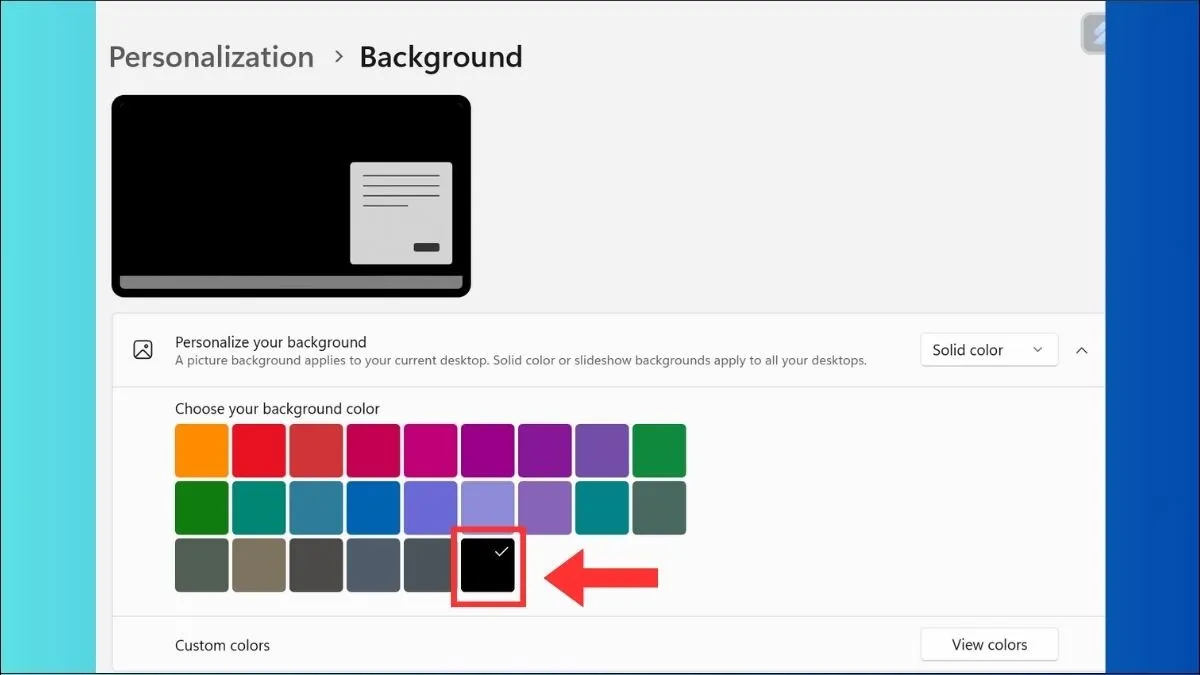
Task: Choose the royal blue color swatch
Action: click(x=373, y=508)
